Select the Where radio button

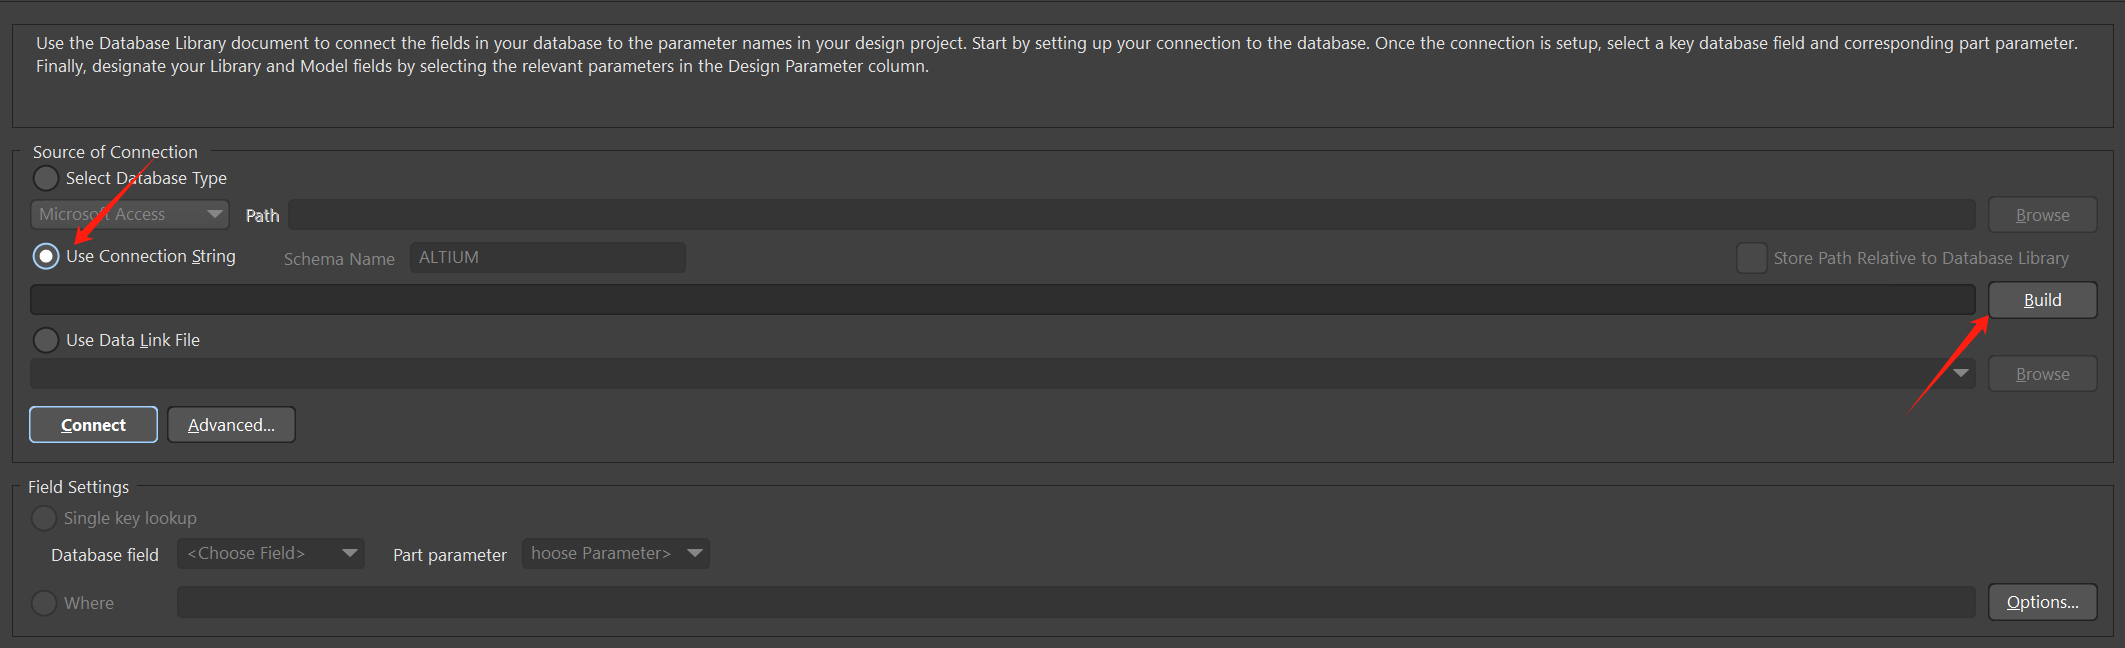coord(44,603)
